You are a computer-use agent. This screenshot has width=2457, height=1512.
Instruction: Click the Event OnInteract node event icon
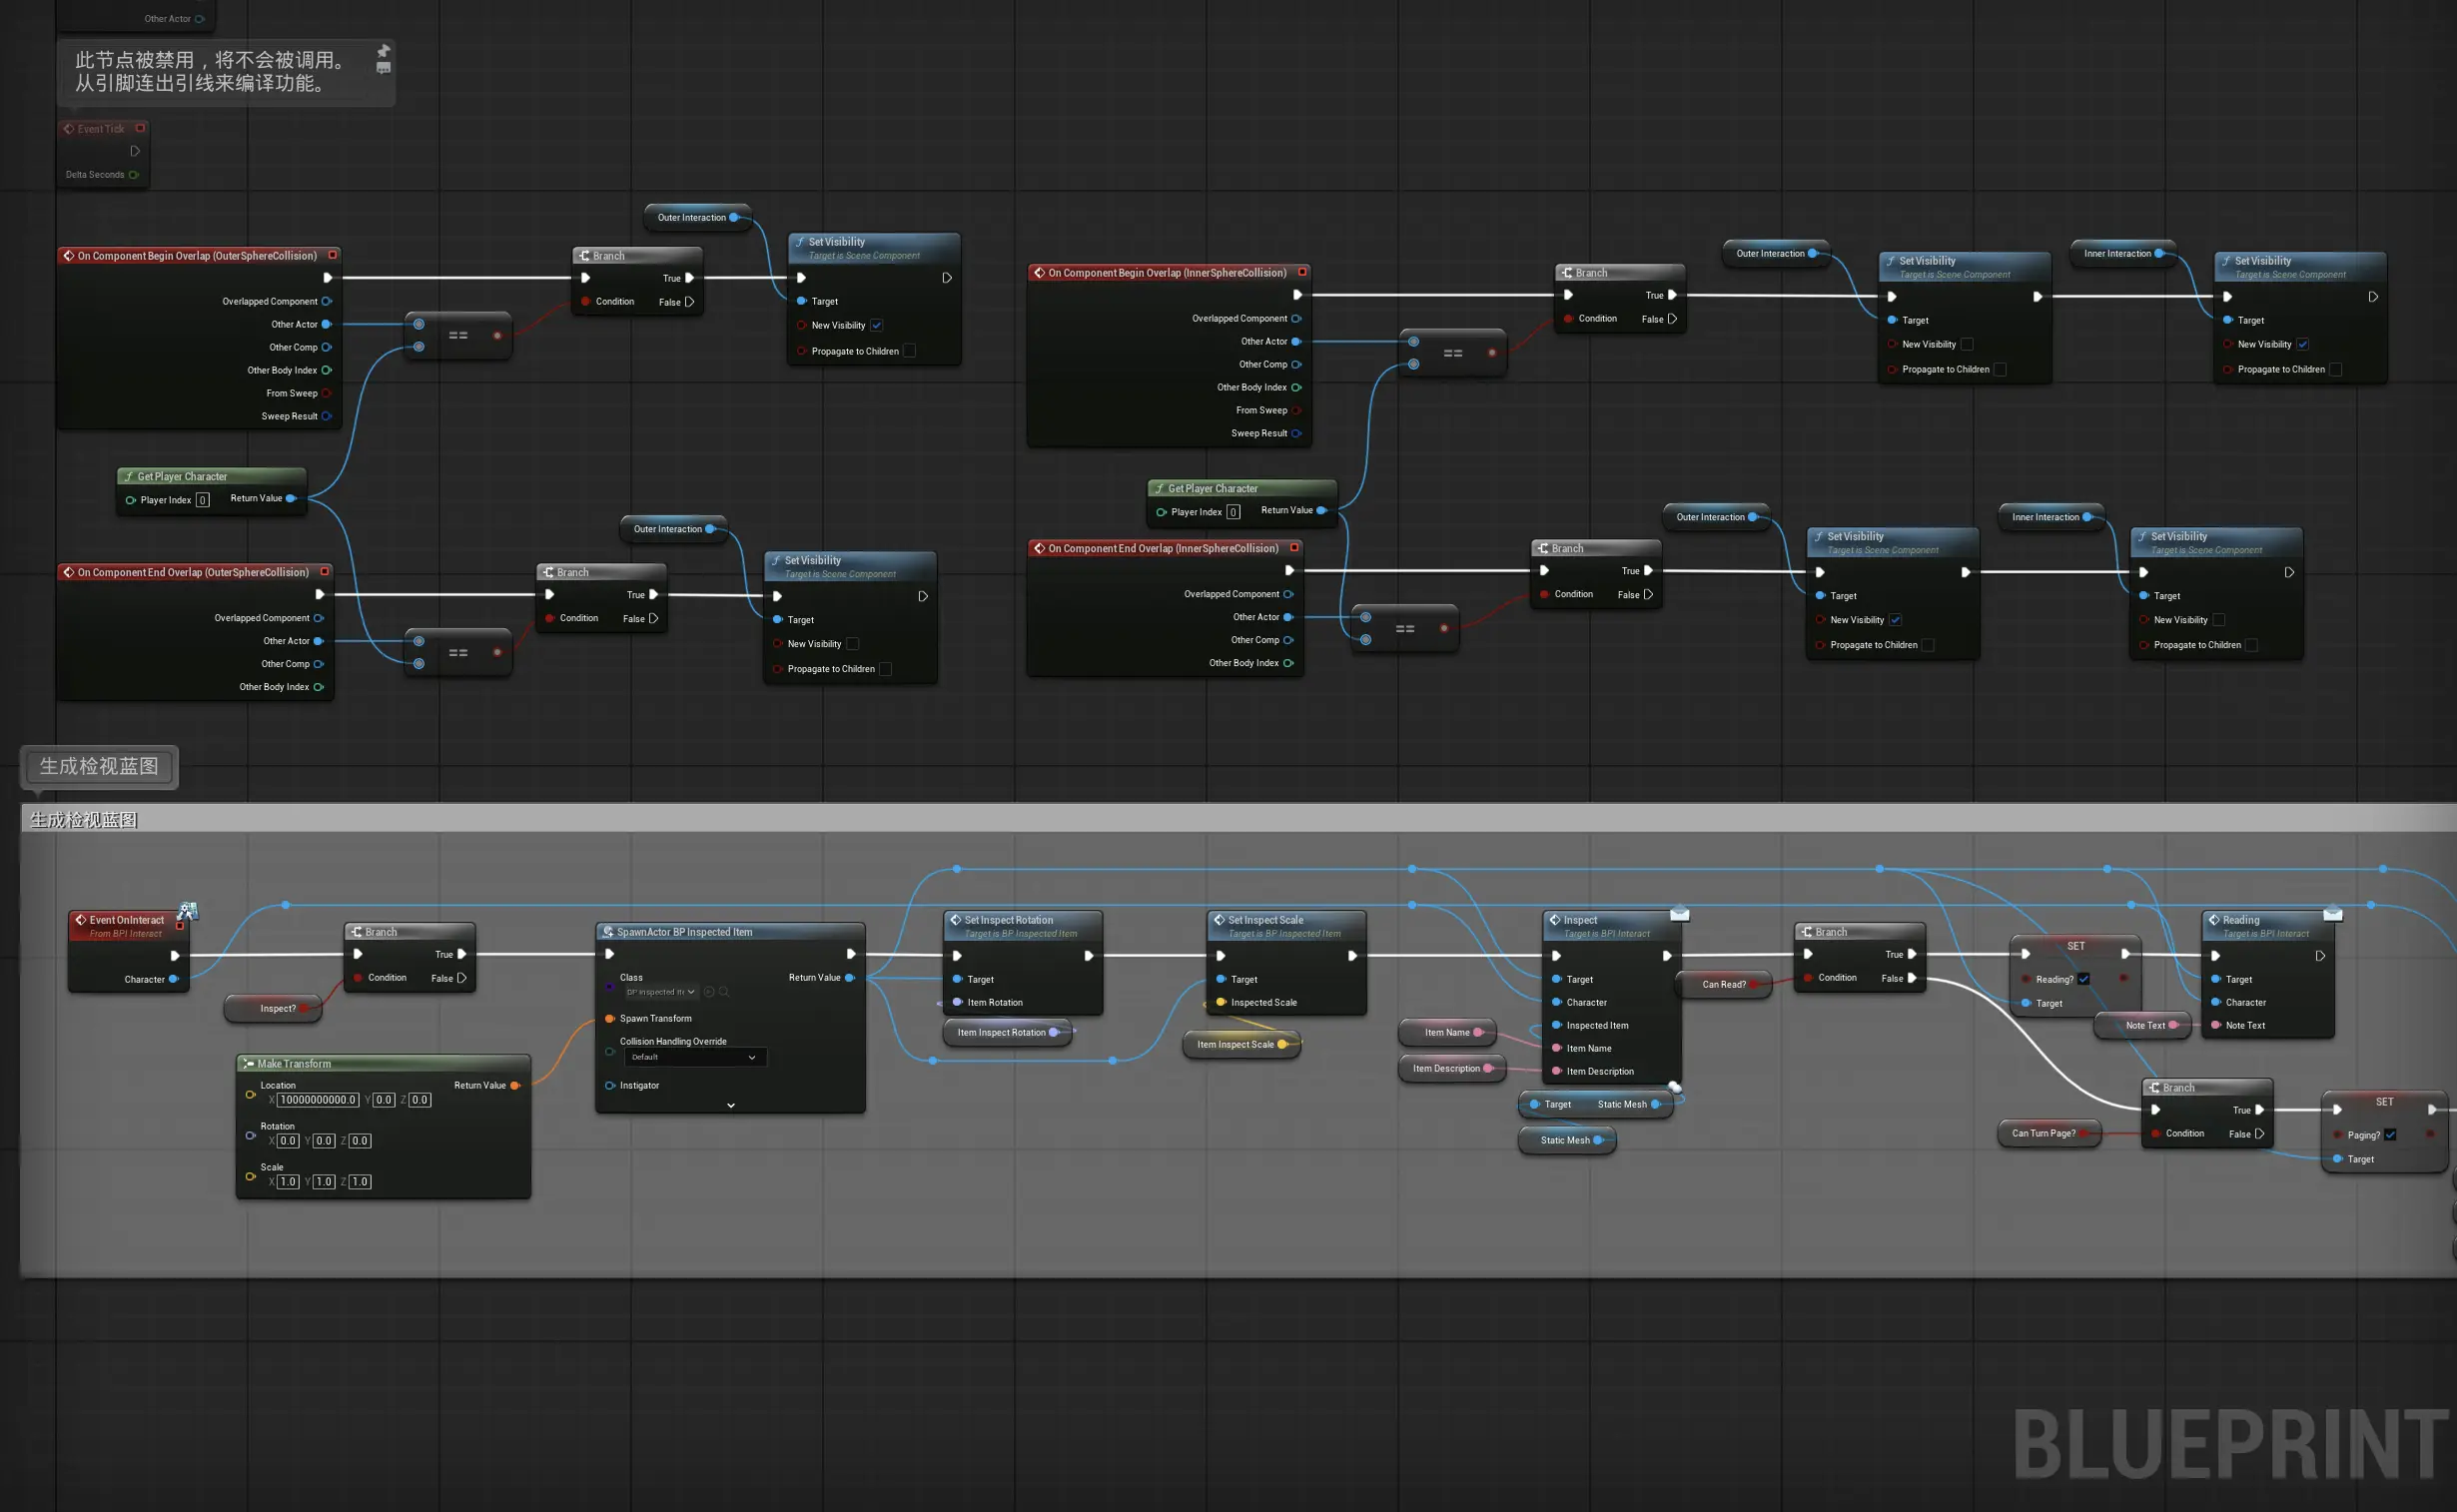81,920
